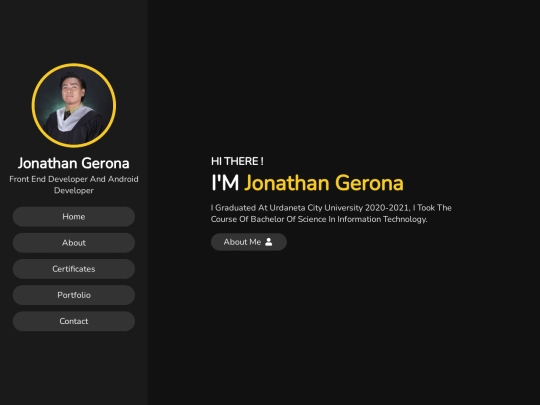Viewport: 540px width, 405px height.
Task: Click the Urdaneta City University text
Action: coord(316,208)
